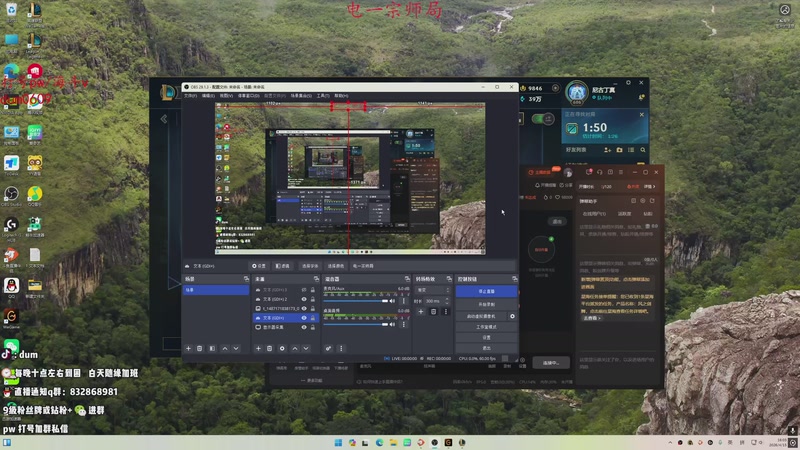800x450 pixels.
Task: Remove selected scene with trash icon
Action: click(x=200, y=348)
